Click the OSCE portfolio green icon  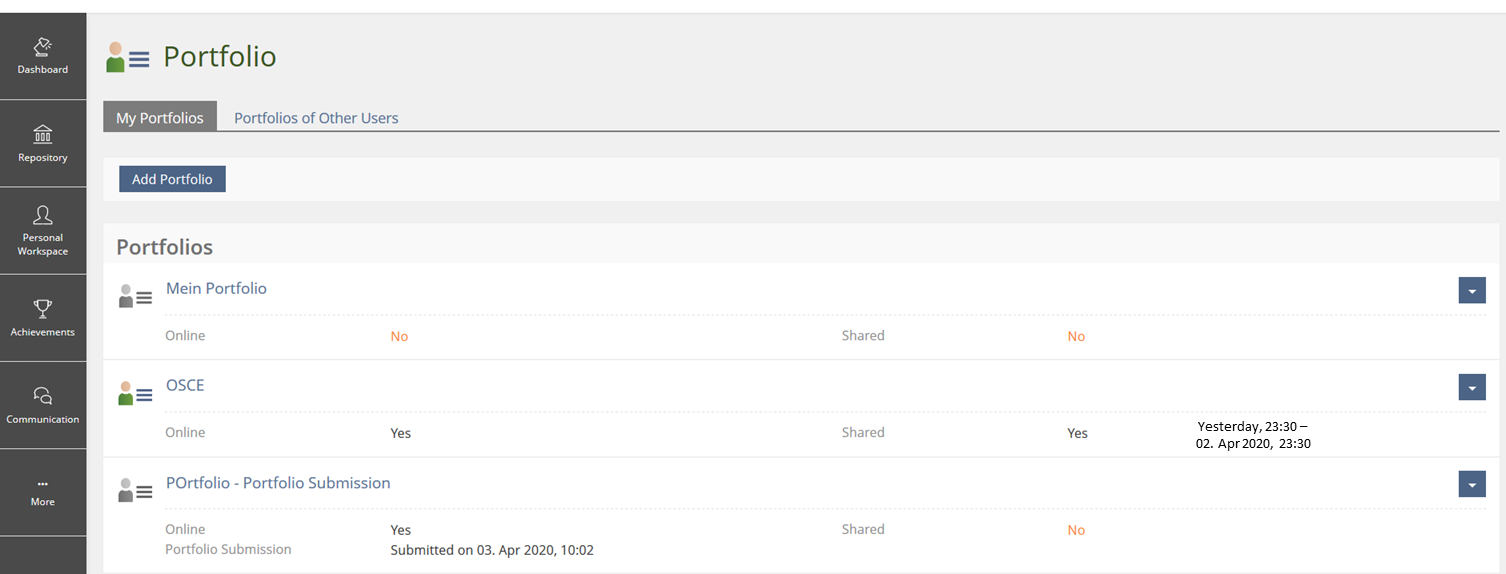[134, 393]
